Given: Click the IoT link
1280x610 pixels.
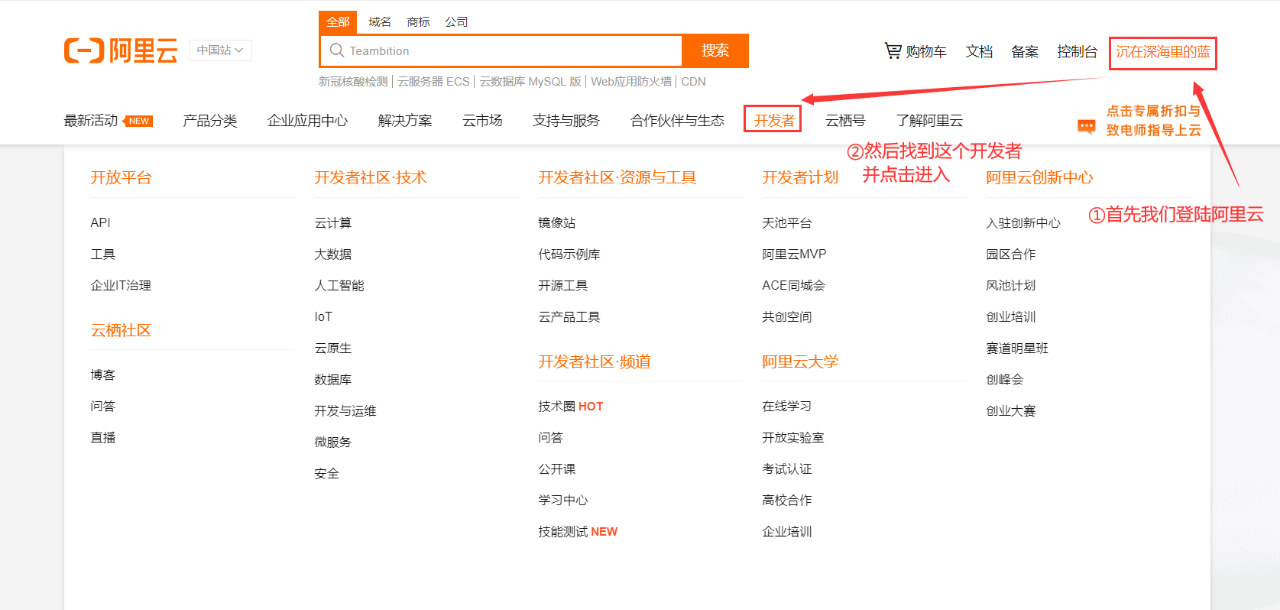Looking at the screenshot, I should pyautogui.click(x=323, y=317).
